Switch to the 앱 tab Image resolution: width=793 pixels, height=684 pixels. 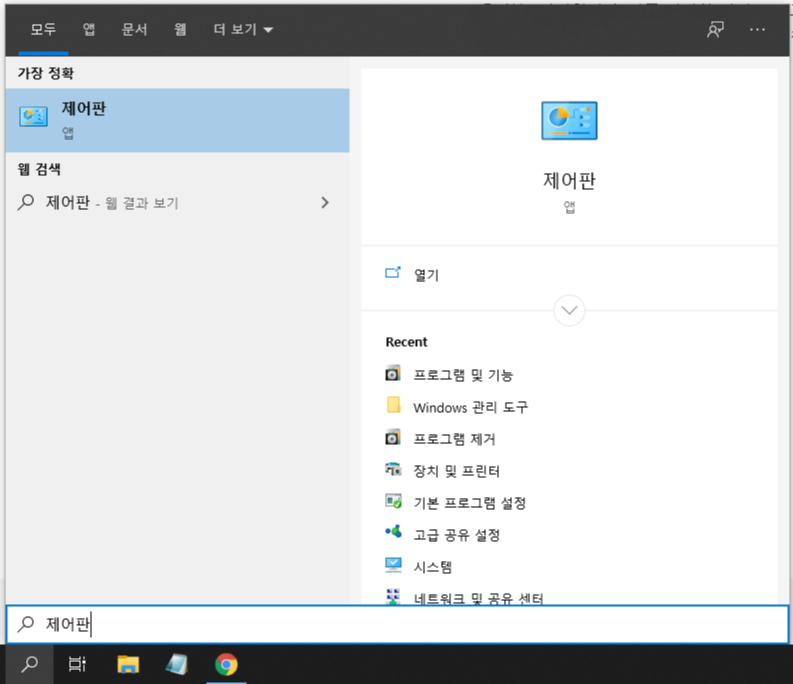click(x=89, y=29)
